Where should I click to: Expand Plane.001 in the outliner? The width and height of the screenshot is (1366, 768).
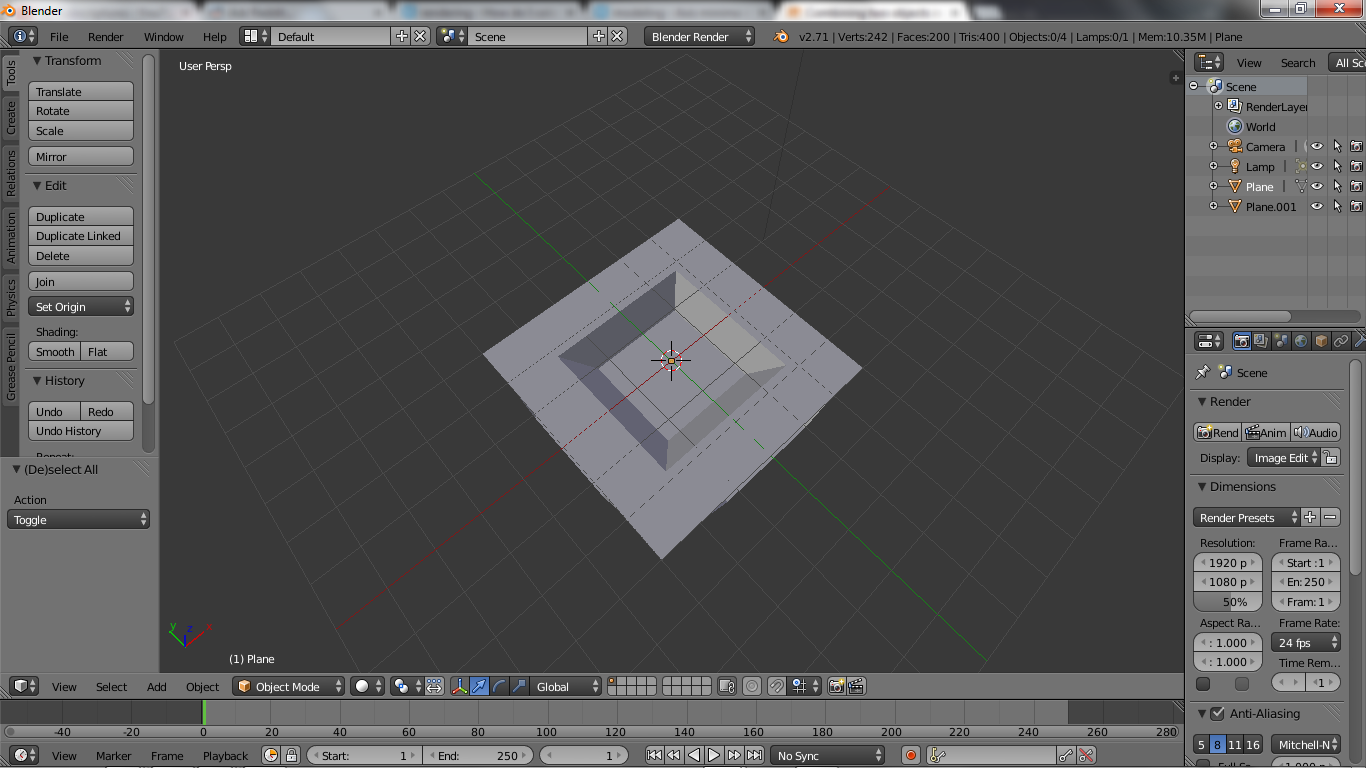coord(1214,206)
